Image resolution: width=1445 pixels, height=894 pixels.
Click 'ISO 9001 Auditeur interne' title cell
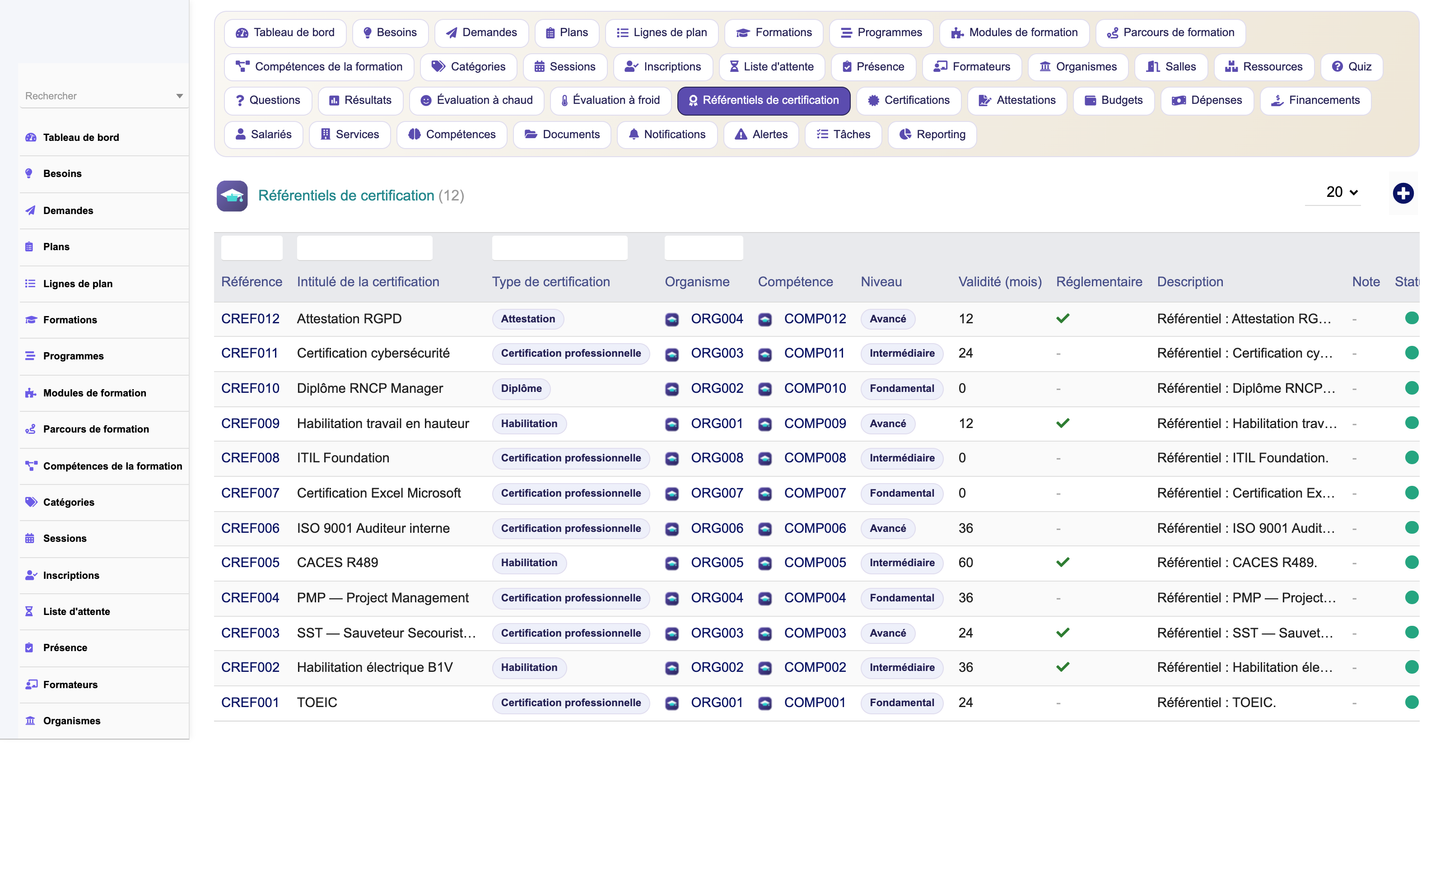tap(373, 528)
